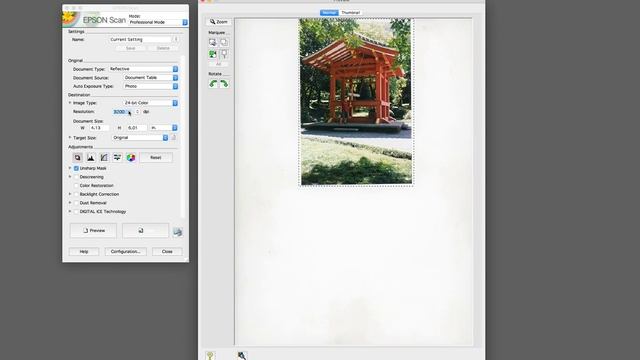The height and width of the screenshot is (360, 640).
Task: Click the Current Setting name field
Action: 140,40
